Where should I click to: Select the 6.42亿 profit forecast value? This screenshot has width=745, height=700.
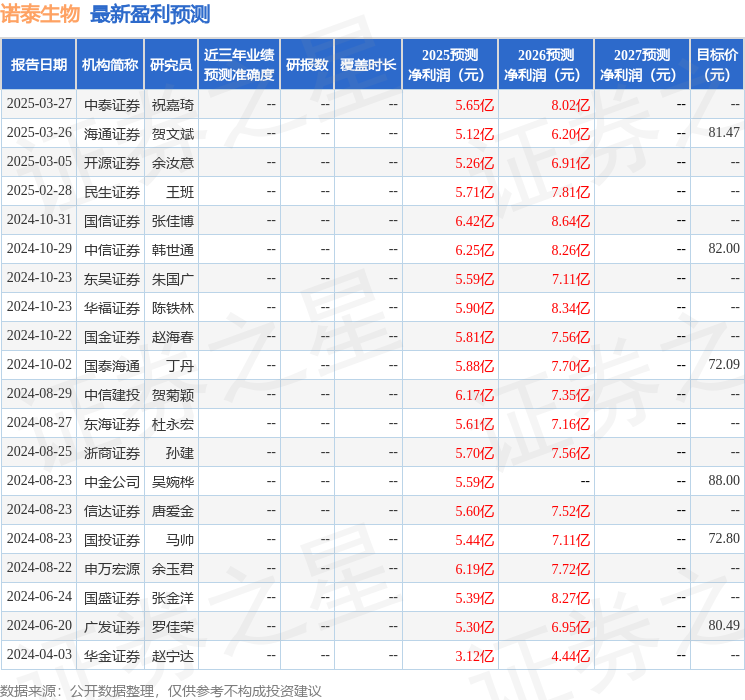(474, 220)
